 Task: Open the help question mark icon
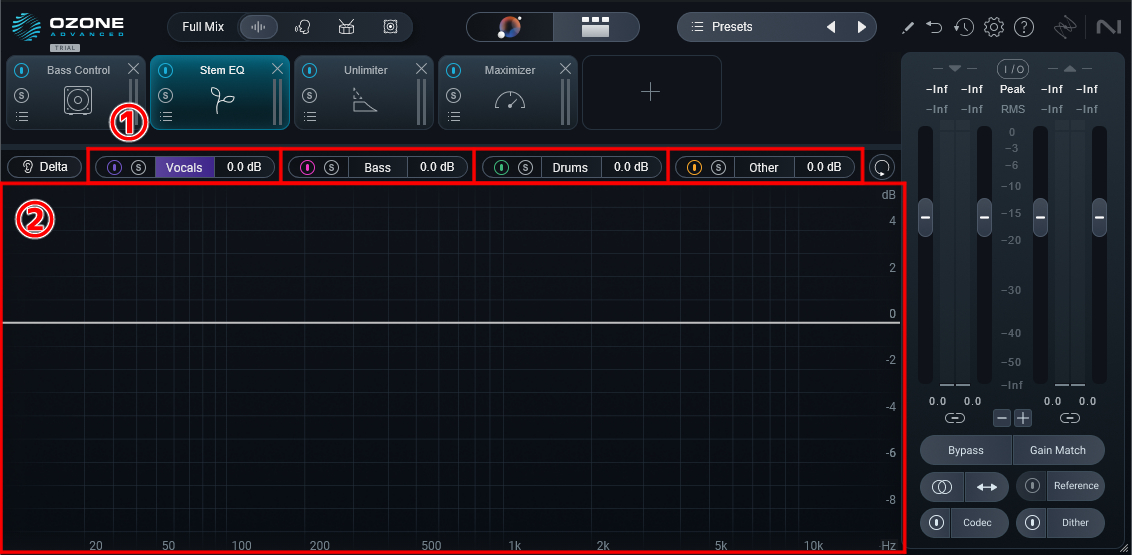click(x=1024, y=27)
